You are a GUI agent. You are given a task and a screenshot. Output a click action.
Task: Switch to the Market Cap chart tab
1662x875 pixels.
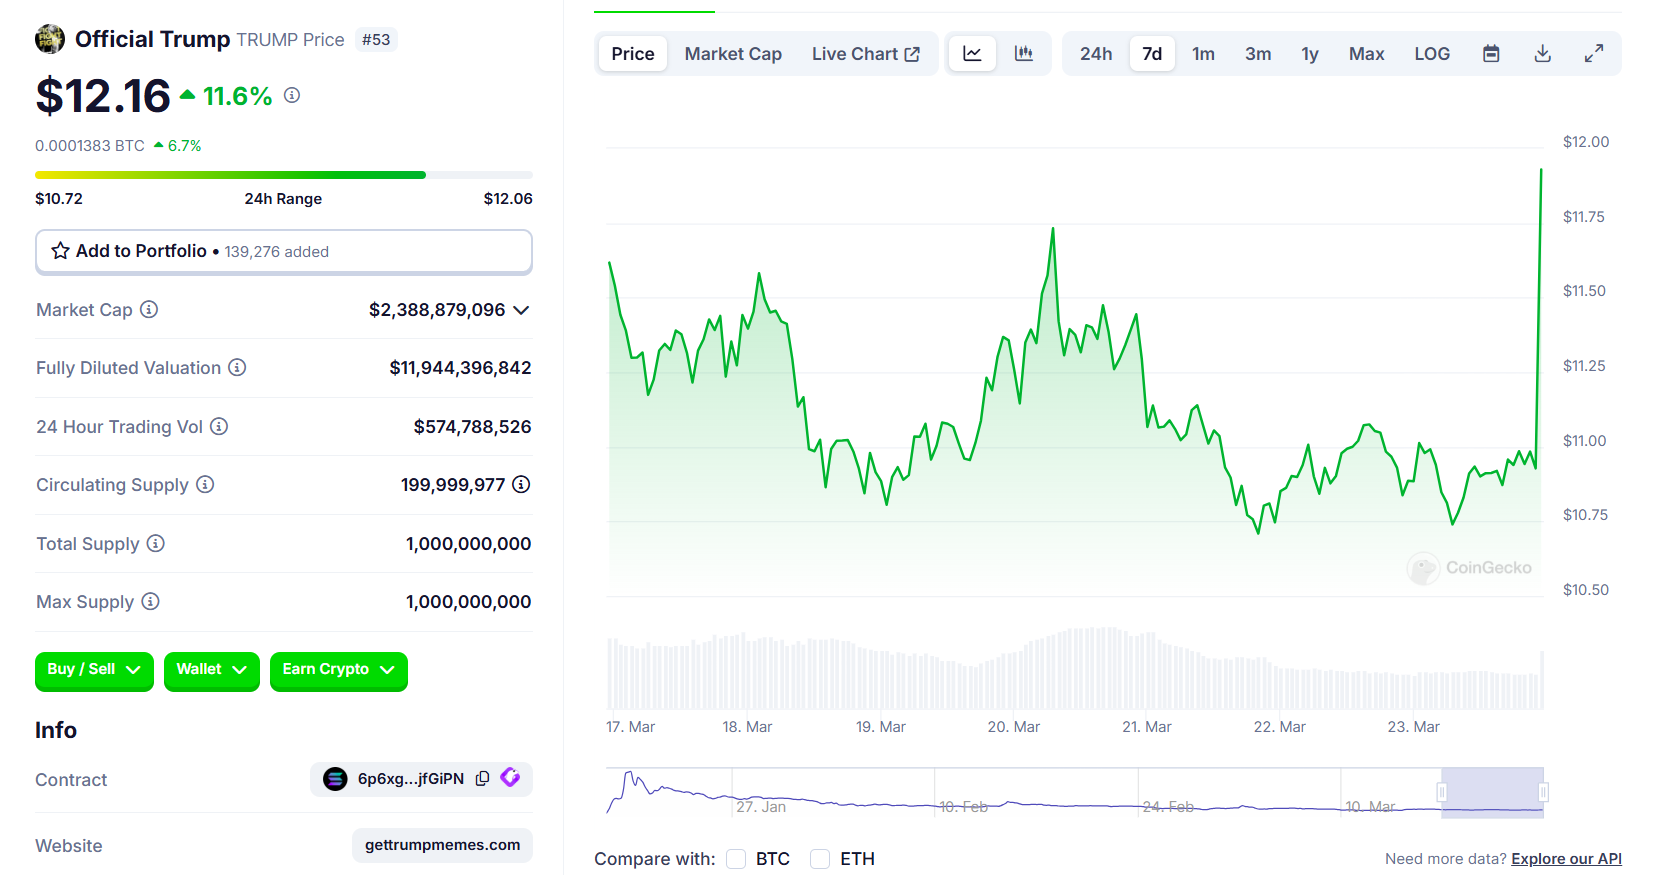[732, 54]
